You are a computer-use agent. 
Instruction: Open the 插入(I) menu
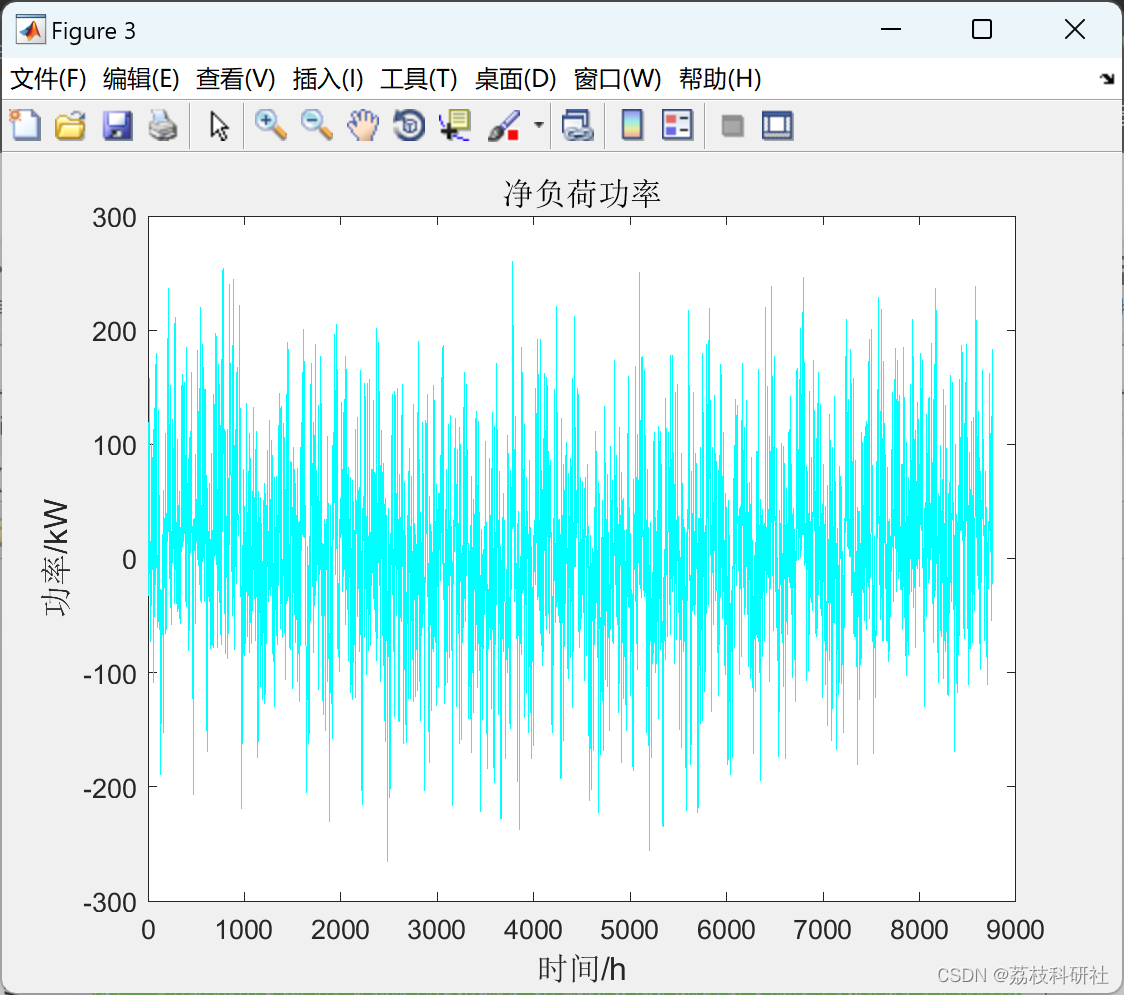(328, 79)
